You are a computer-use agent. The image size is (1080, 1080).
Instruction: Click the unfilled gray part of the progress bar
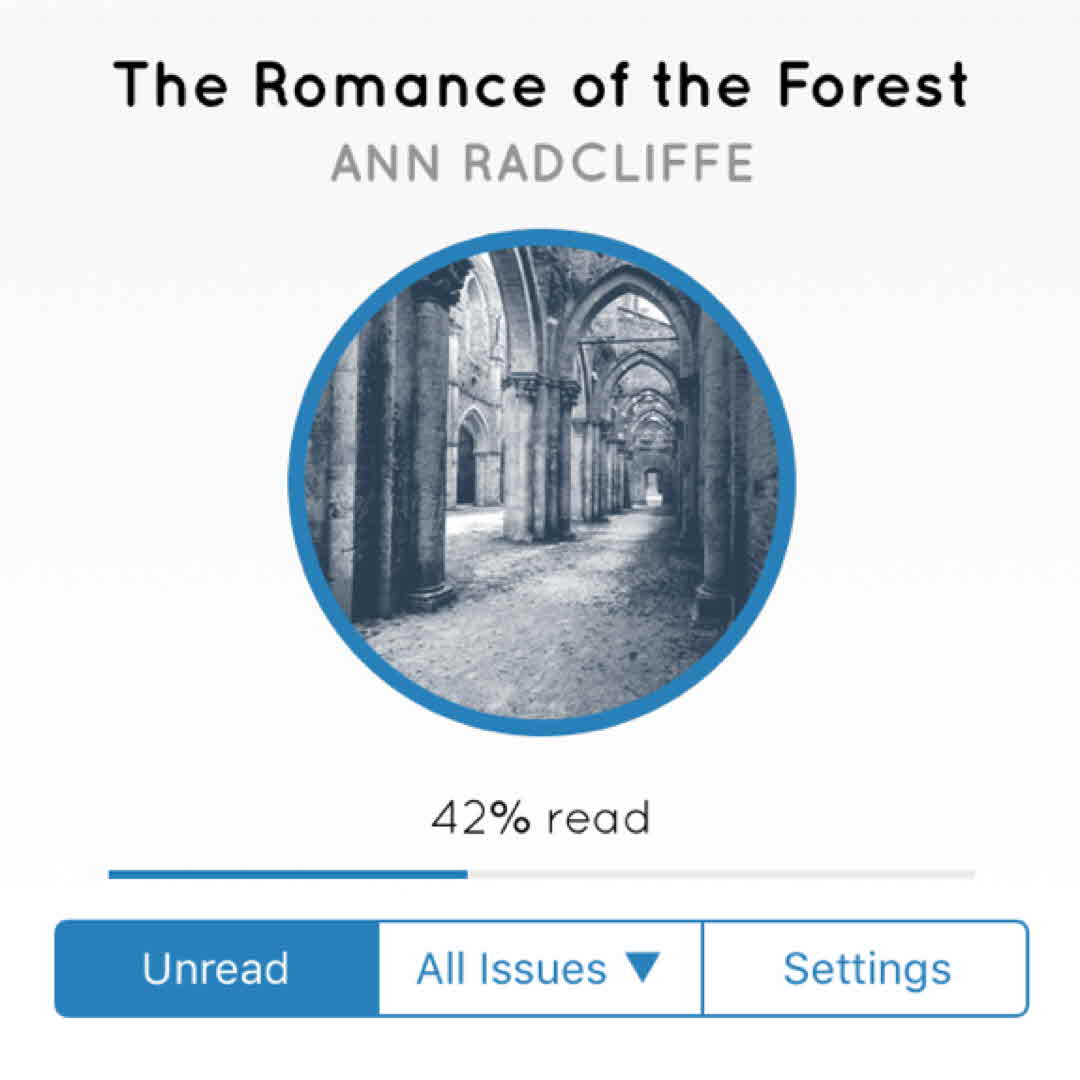coord(720,874)
